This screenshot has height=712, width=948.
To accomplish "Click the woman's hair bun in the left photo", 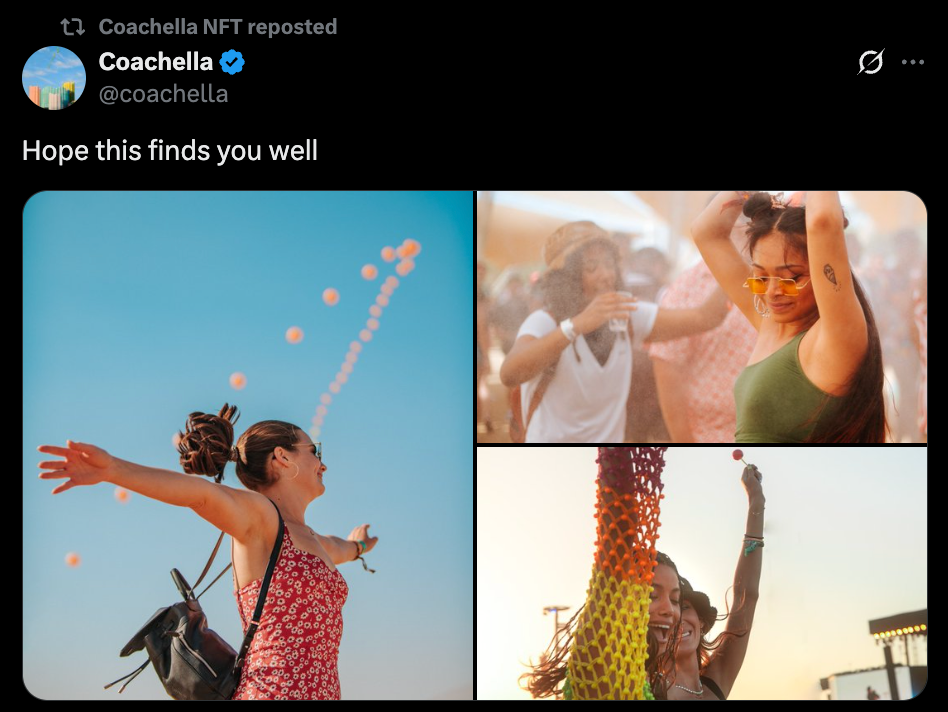I will [207, 440].
